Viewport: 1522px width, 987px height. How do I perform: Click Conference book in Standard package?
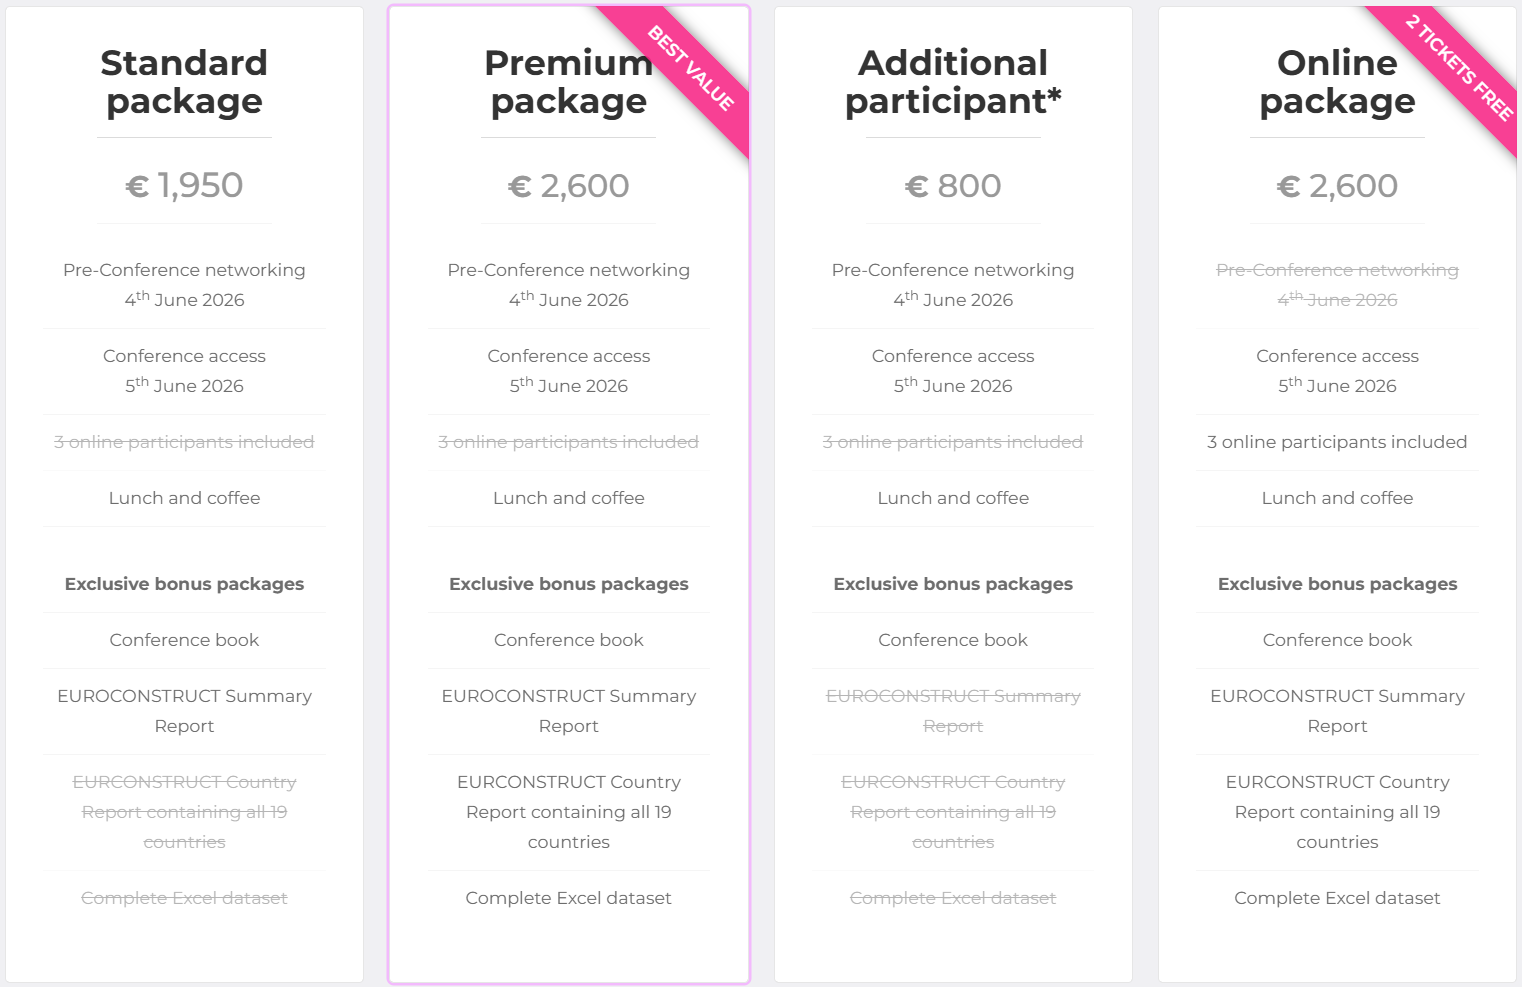pyautogui.click(x=184, y=640)
